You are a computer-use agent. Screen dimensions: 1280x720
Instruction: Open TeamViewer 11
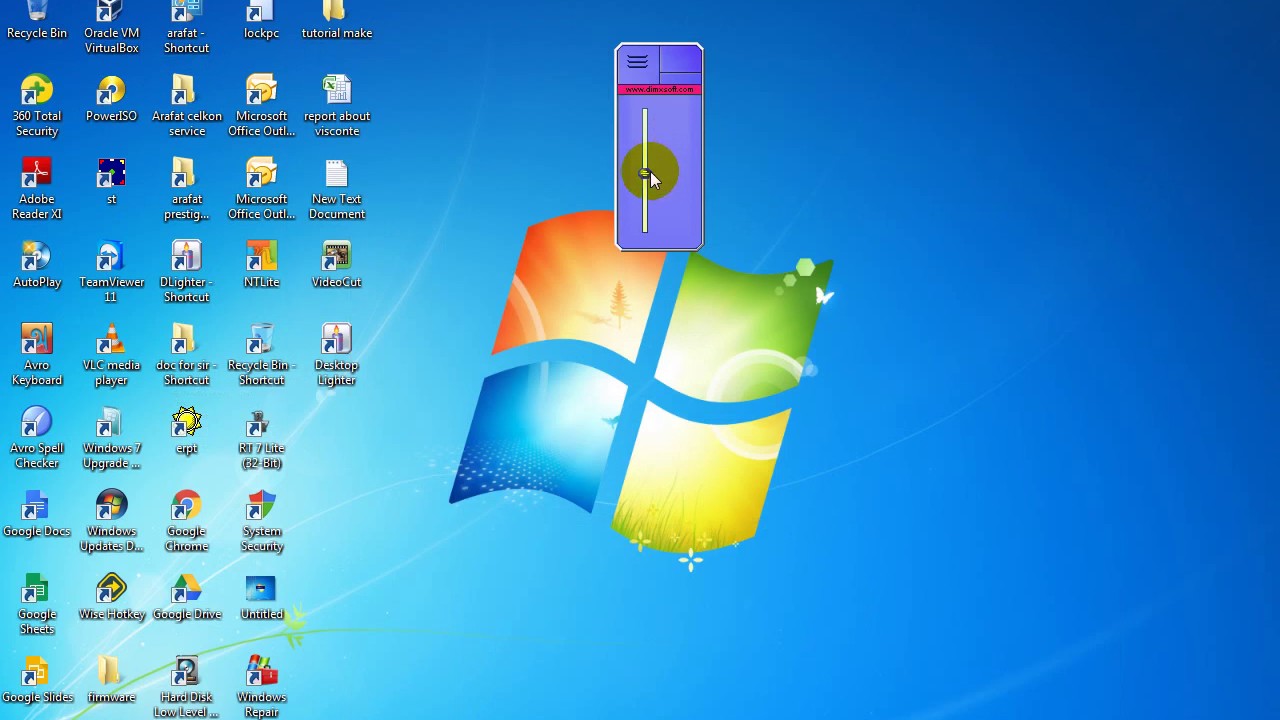tap(111, 271)
